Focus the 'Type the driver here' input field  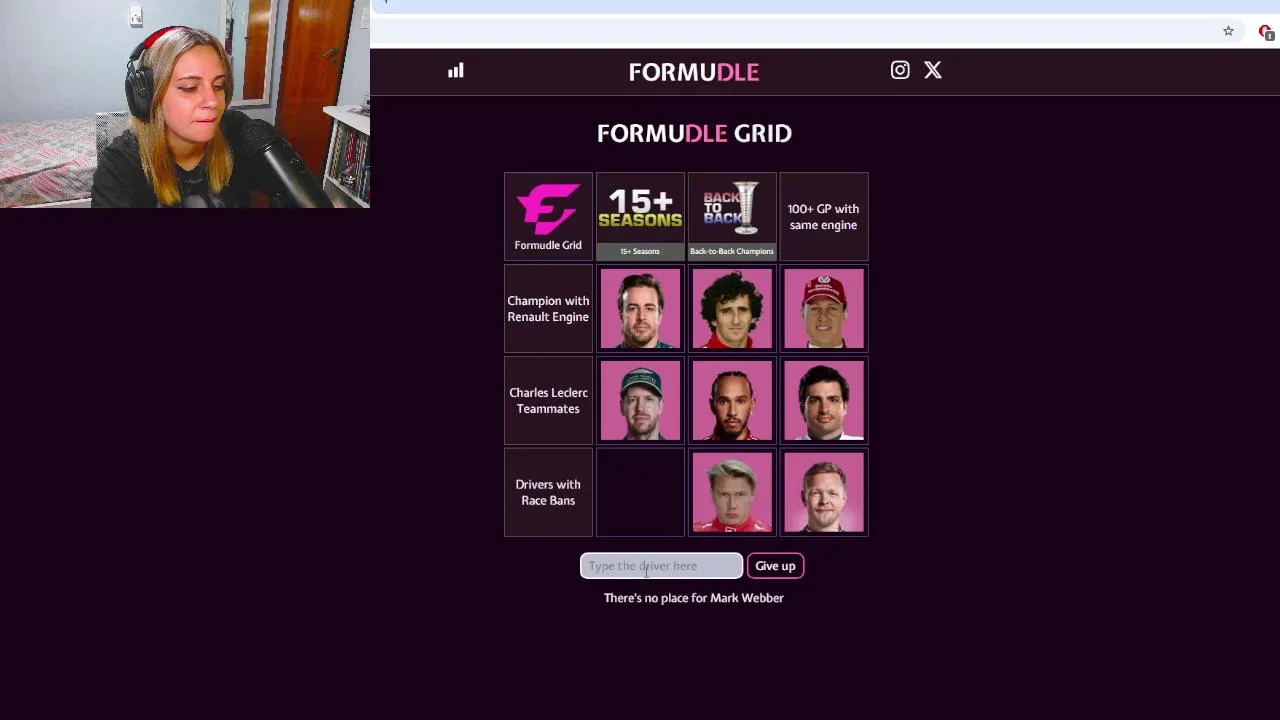661,566
